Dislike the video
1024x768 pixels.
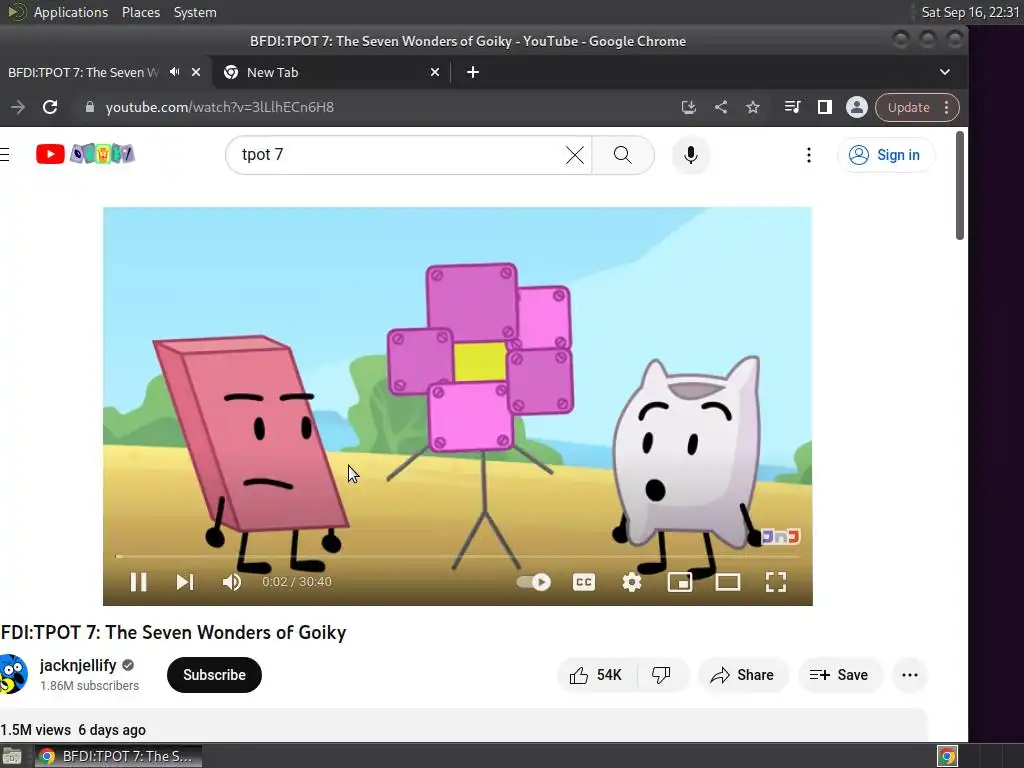click(x=662, y=675)
